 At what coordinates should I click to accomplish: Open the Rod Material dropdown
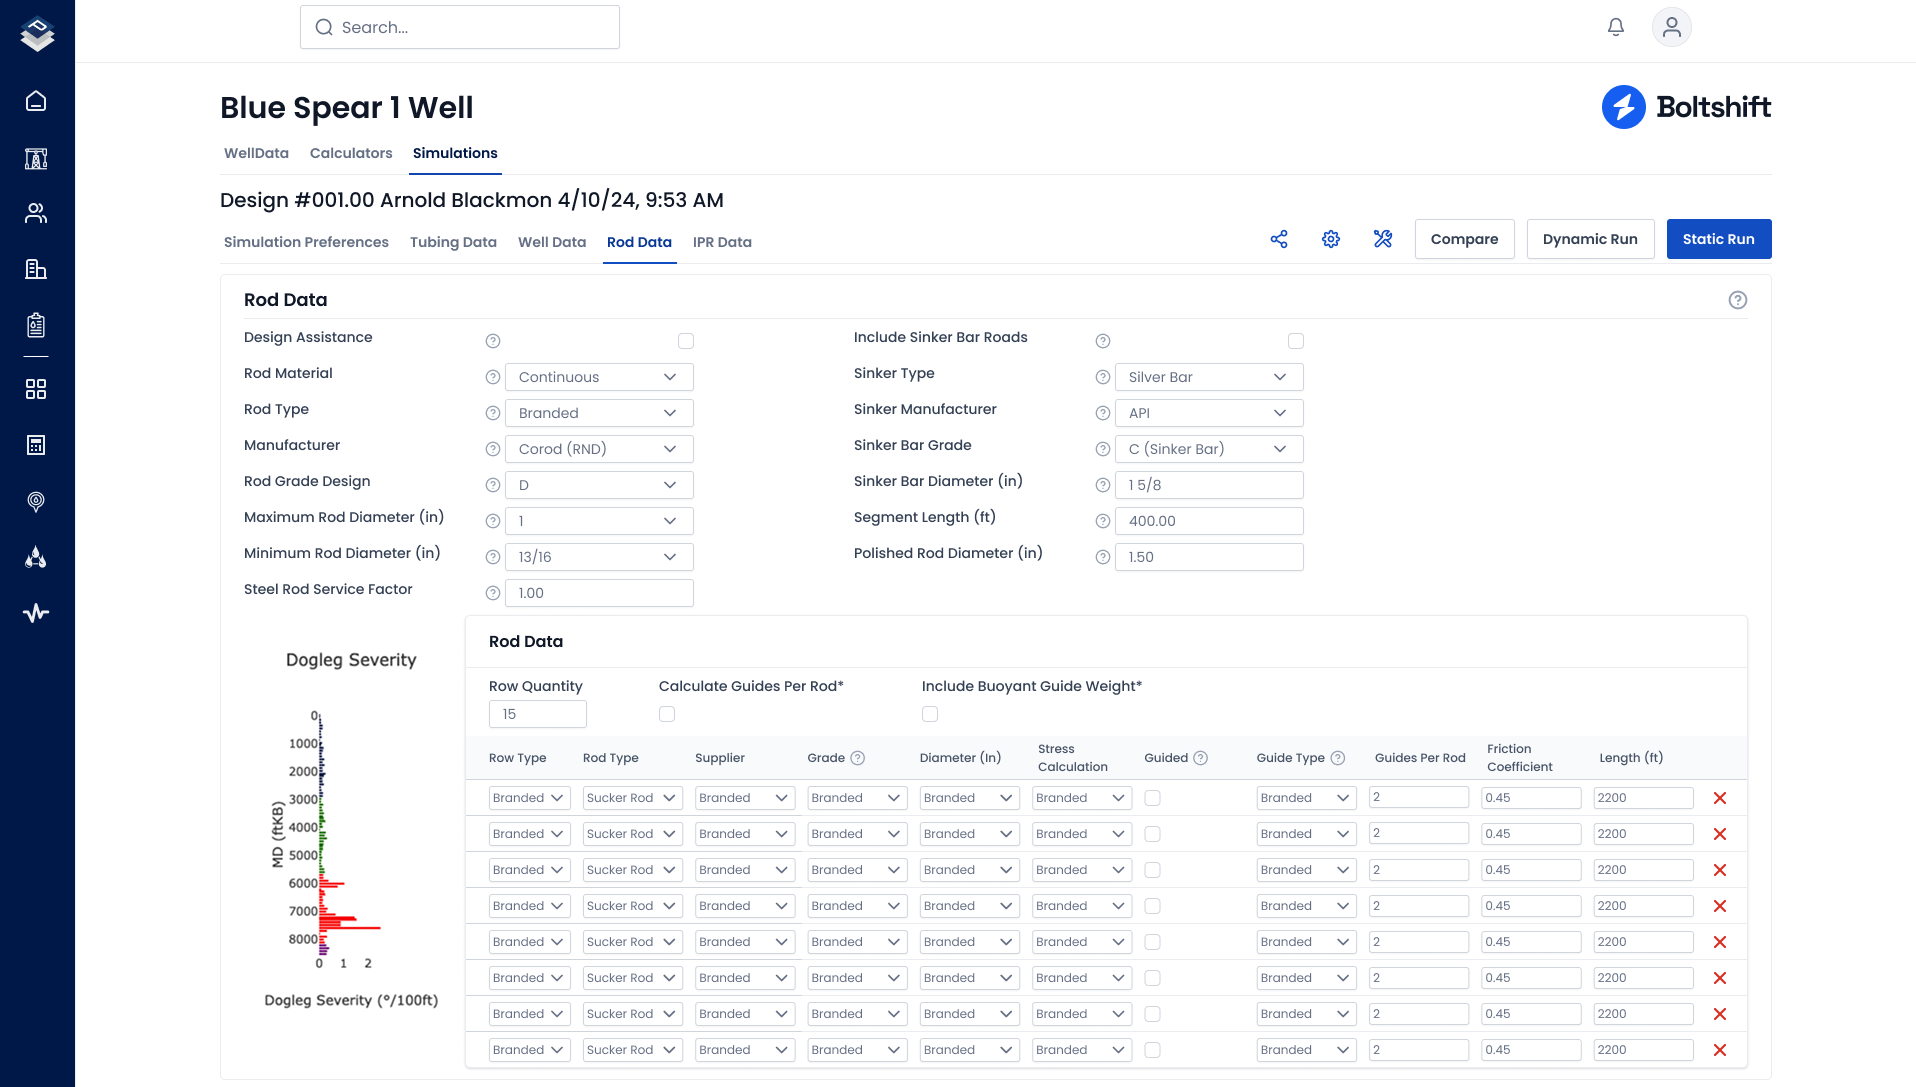tap(598, 377)
